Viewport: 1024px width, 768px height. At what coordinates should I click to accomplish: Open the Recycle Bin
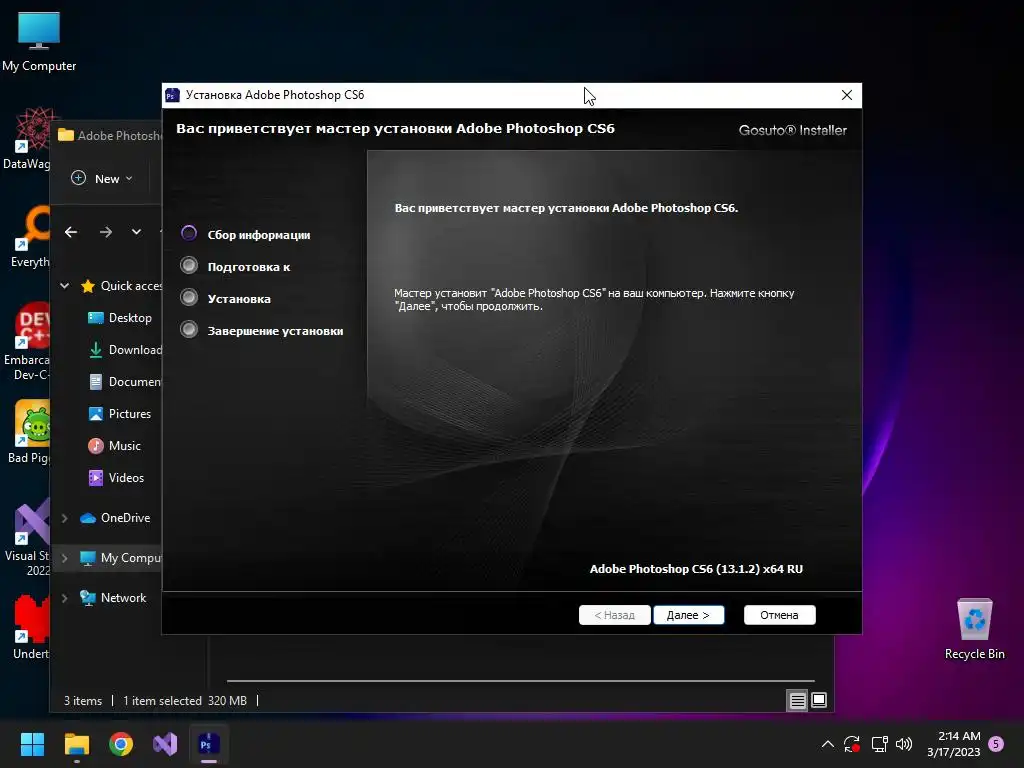tap(974, 629)
